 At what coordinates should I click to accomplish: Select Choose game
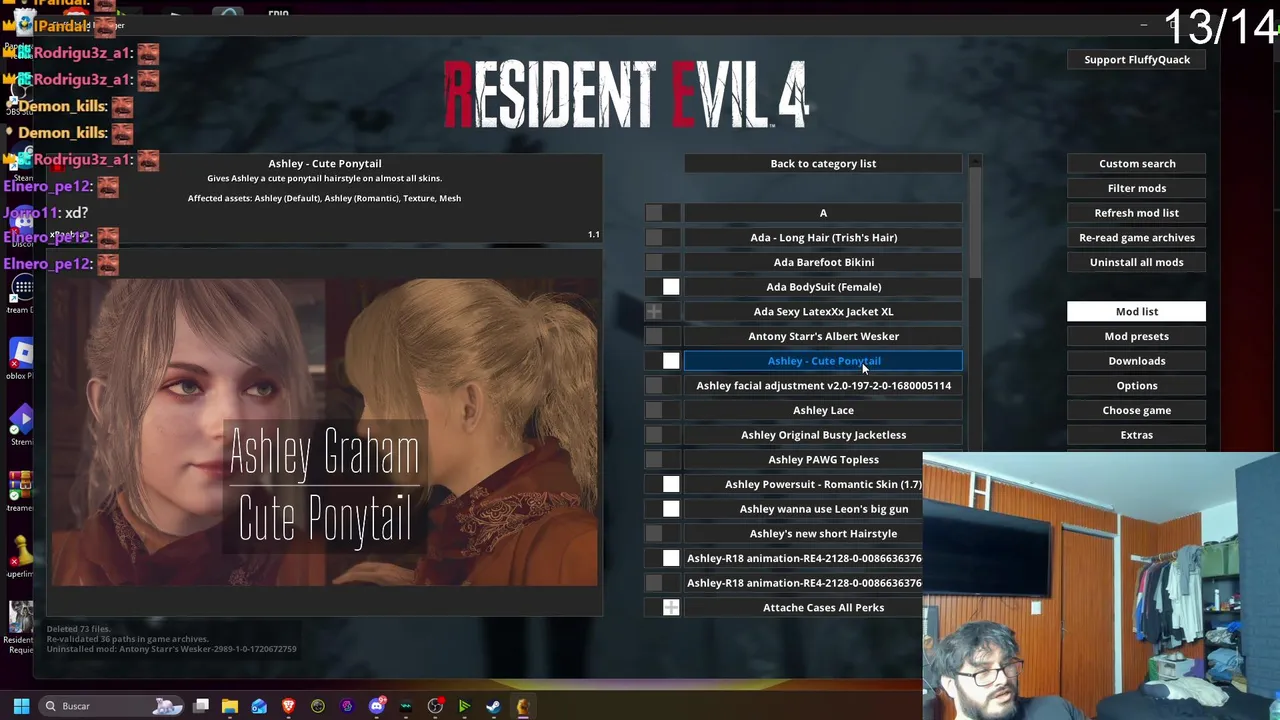tap(1136, 410)
